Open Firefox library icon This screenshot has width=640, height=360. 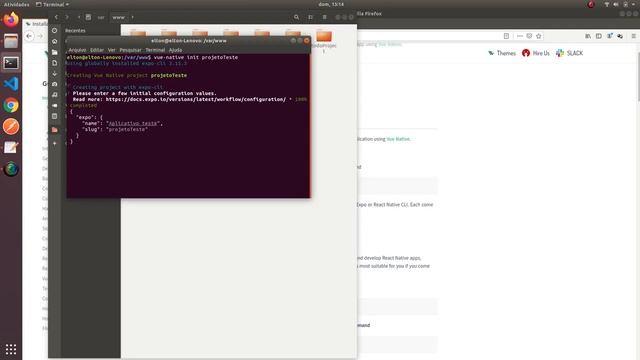pyautogui.click(x=588, y=36)
